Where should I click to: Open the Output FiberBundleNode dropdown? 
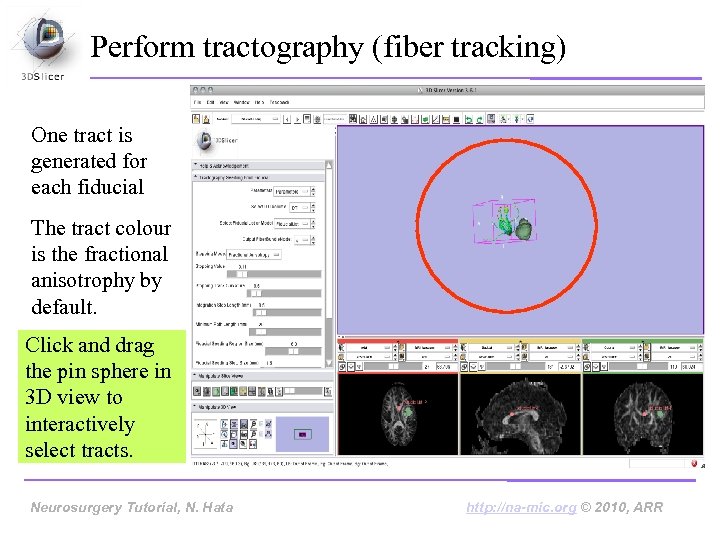pyautogui.click(x=303, y=240)
